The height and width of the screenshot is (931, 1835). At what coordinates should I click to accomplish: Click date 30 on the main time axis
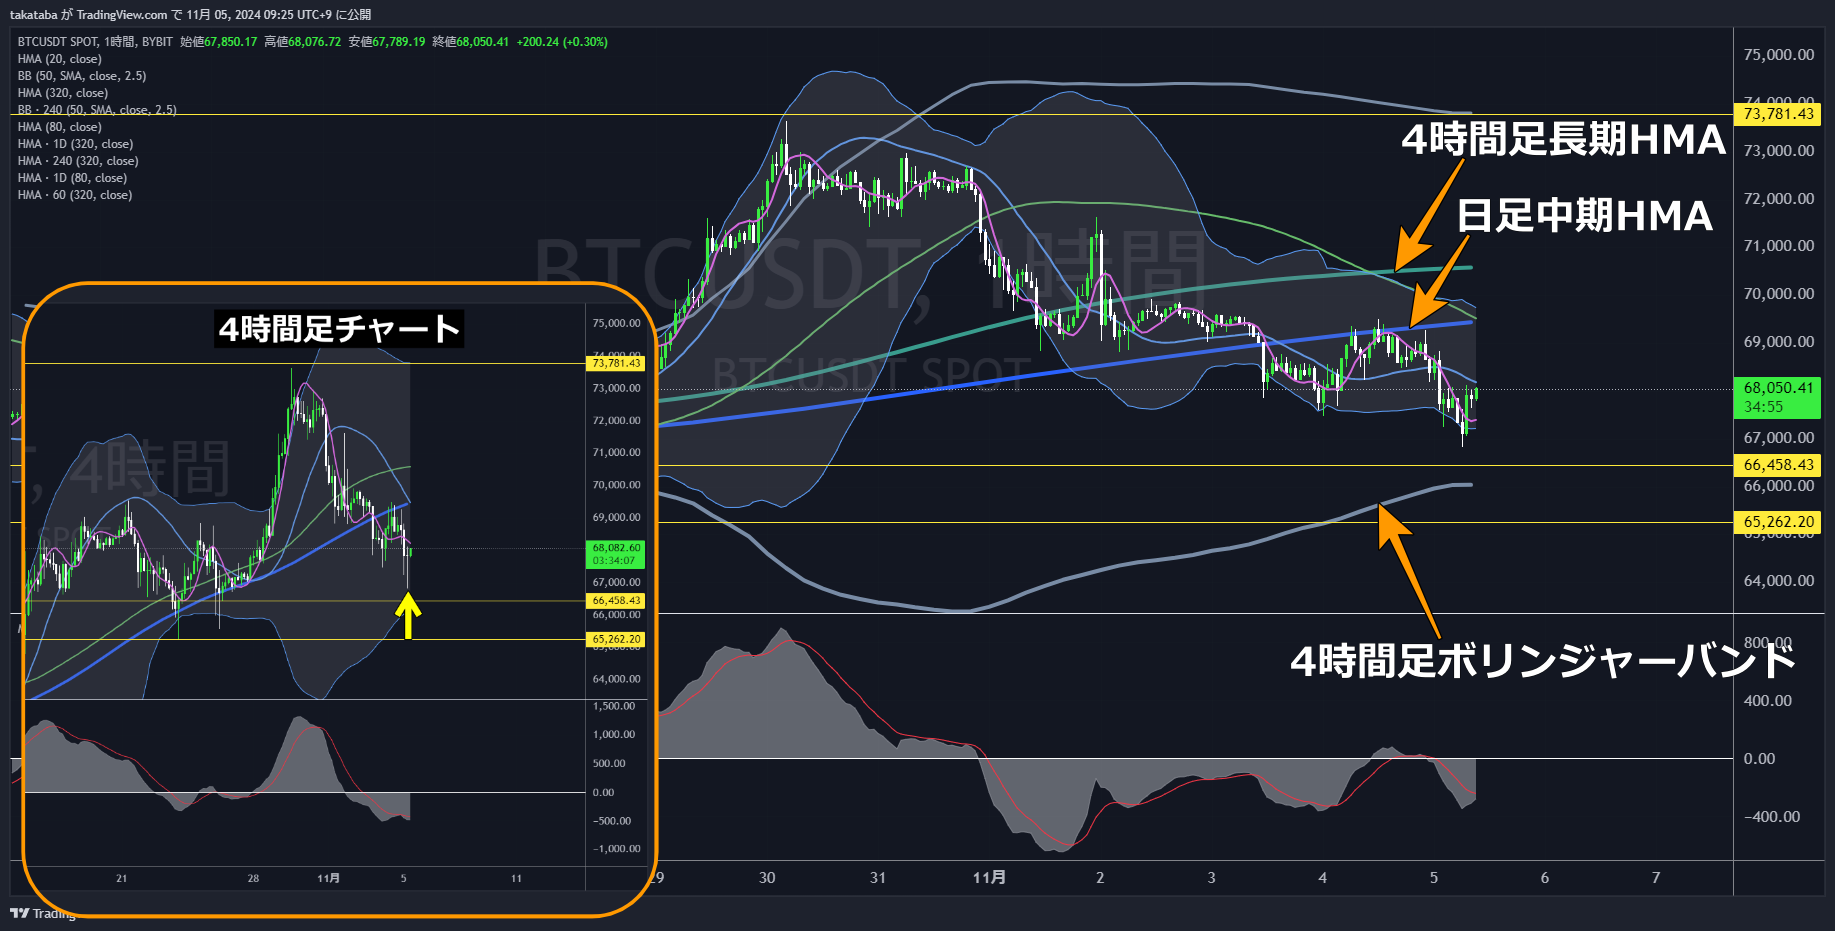click(x=767, y=878)
